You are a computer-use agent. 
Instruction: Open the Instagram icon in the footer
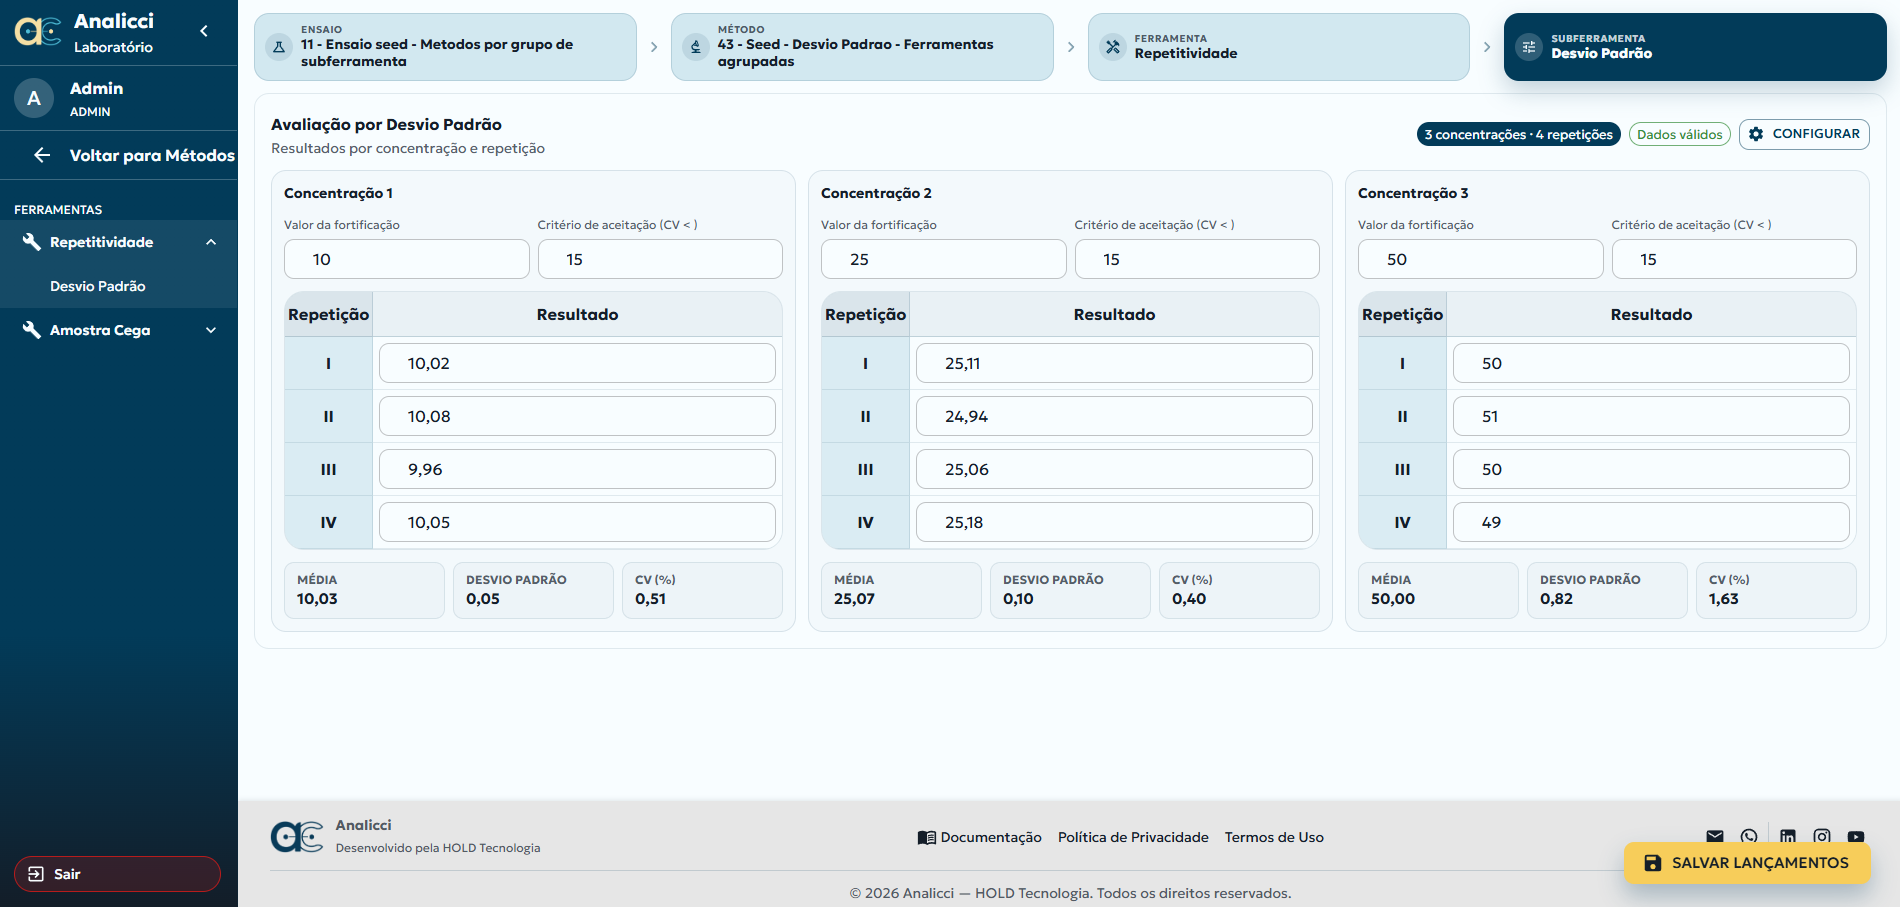1822,837
